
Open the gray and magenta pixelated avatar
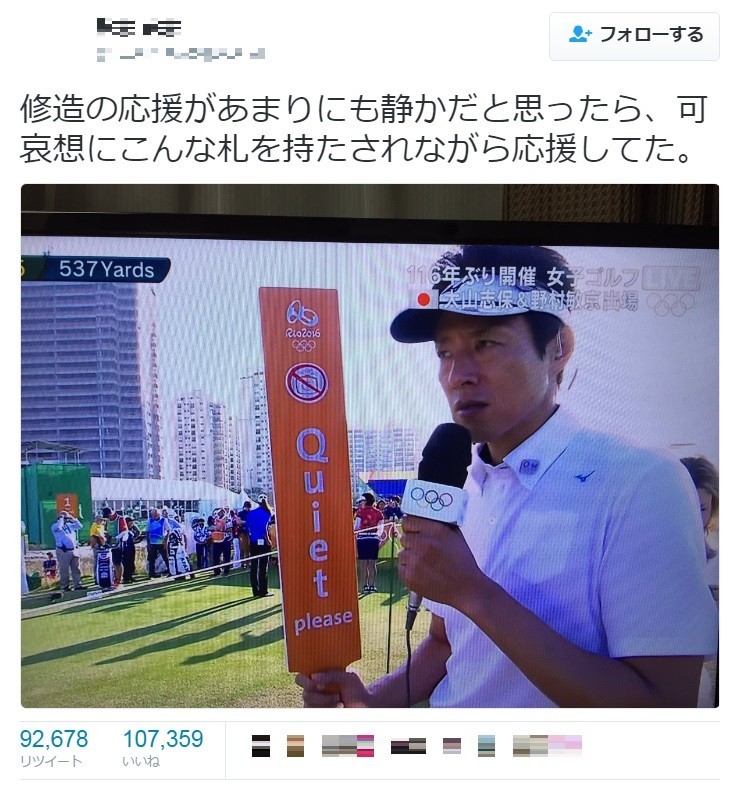[348, 745]
